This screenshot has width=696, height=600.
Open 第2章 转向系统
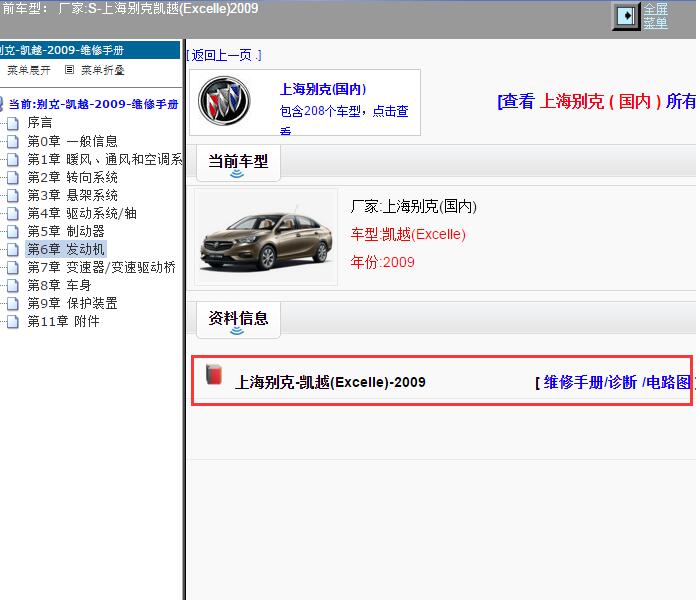72,178
